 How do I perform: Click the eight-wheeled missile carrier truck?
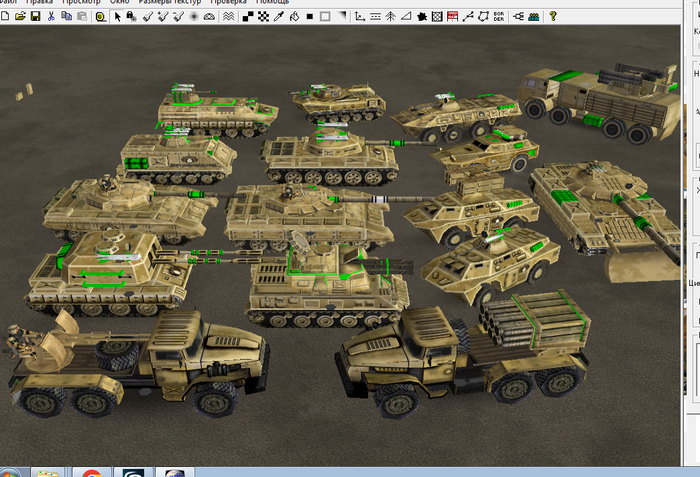click(600, 103)
